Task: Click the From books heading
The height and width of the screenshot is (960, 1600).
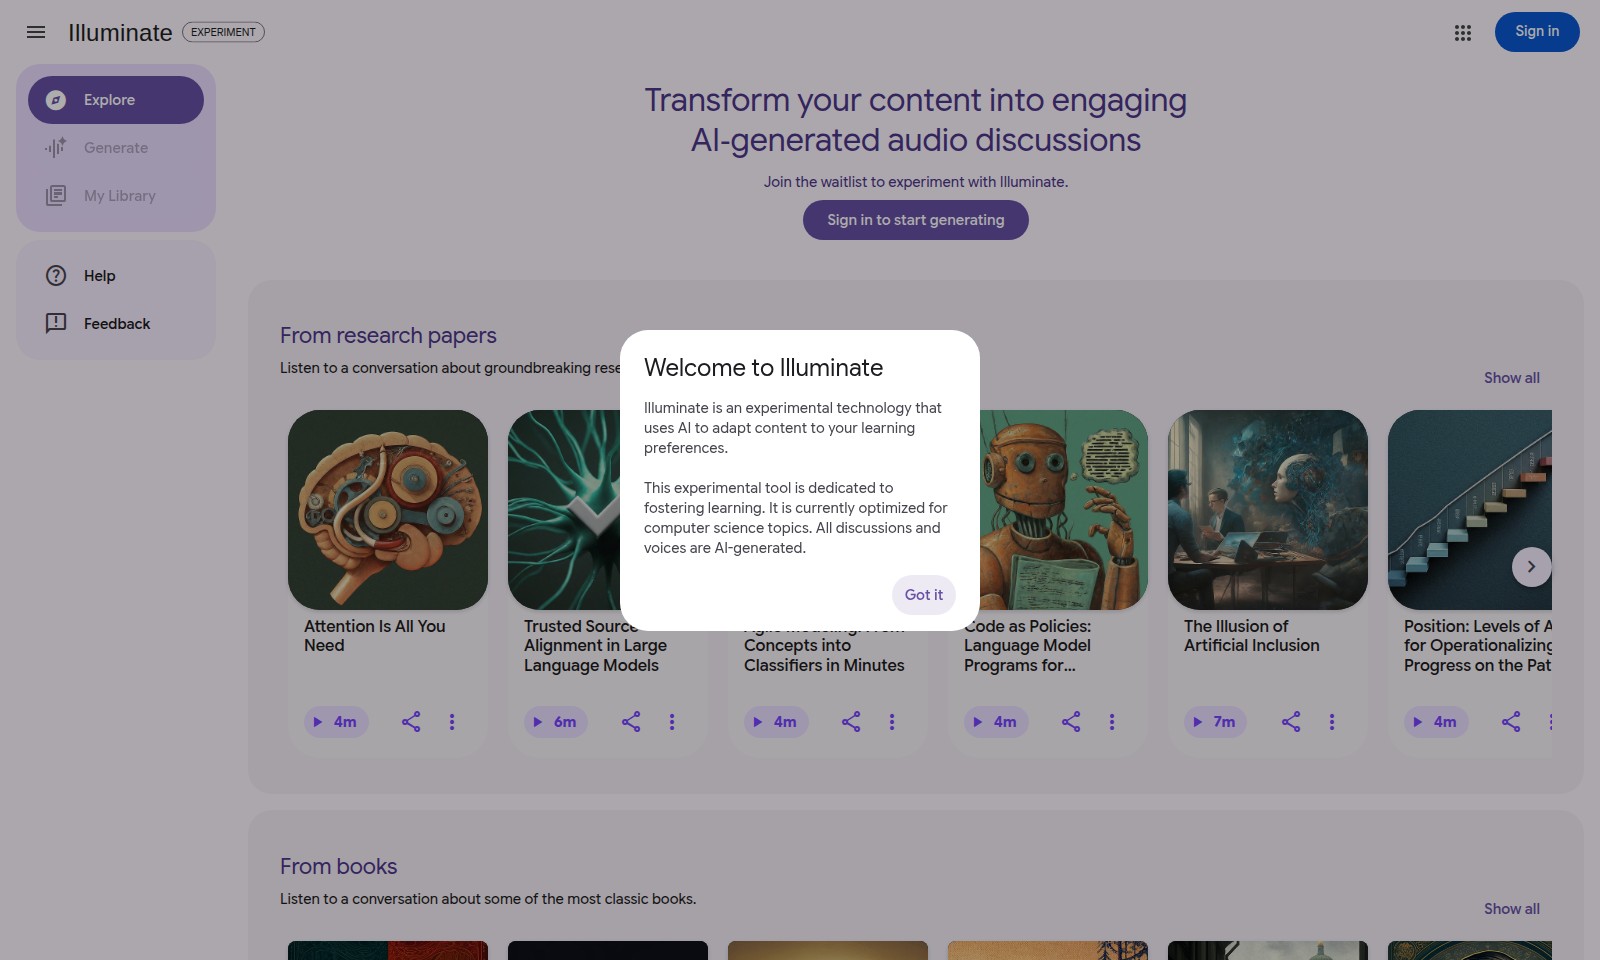Action: click(x=339, y=867)
